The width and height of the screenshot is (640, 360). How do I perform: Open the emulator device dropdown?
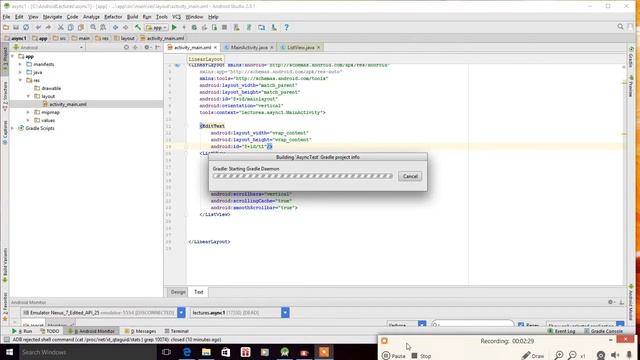[x=181, y=313]
